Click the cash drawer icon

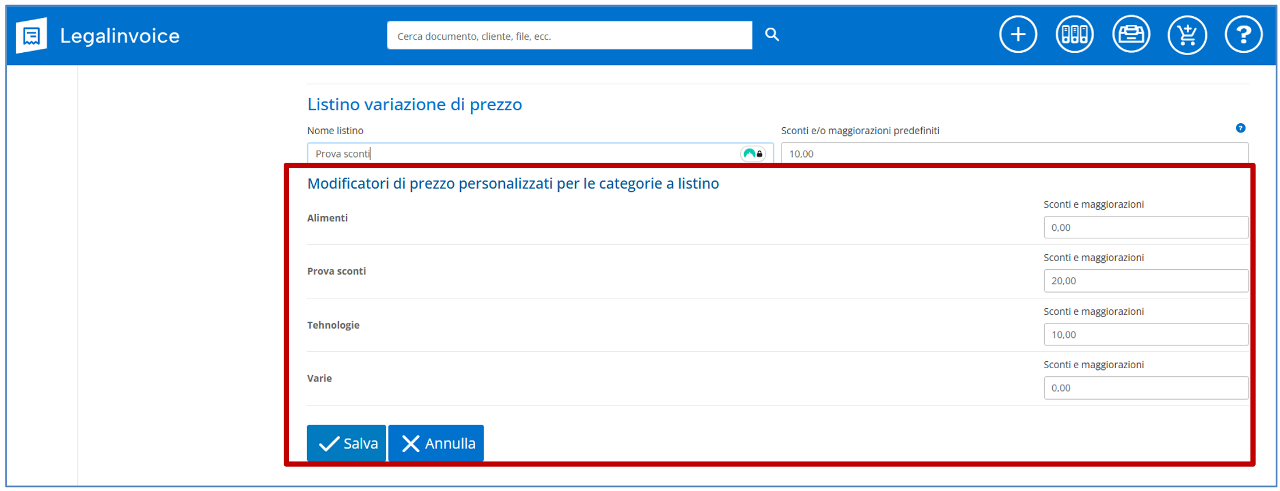(x=1131, y=35)
